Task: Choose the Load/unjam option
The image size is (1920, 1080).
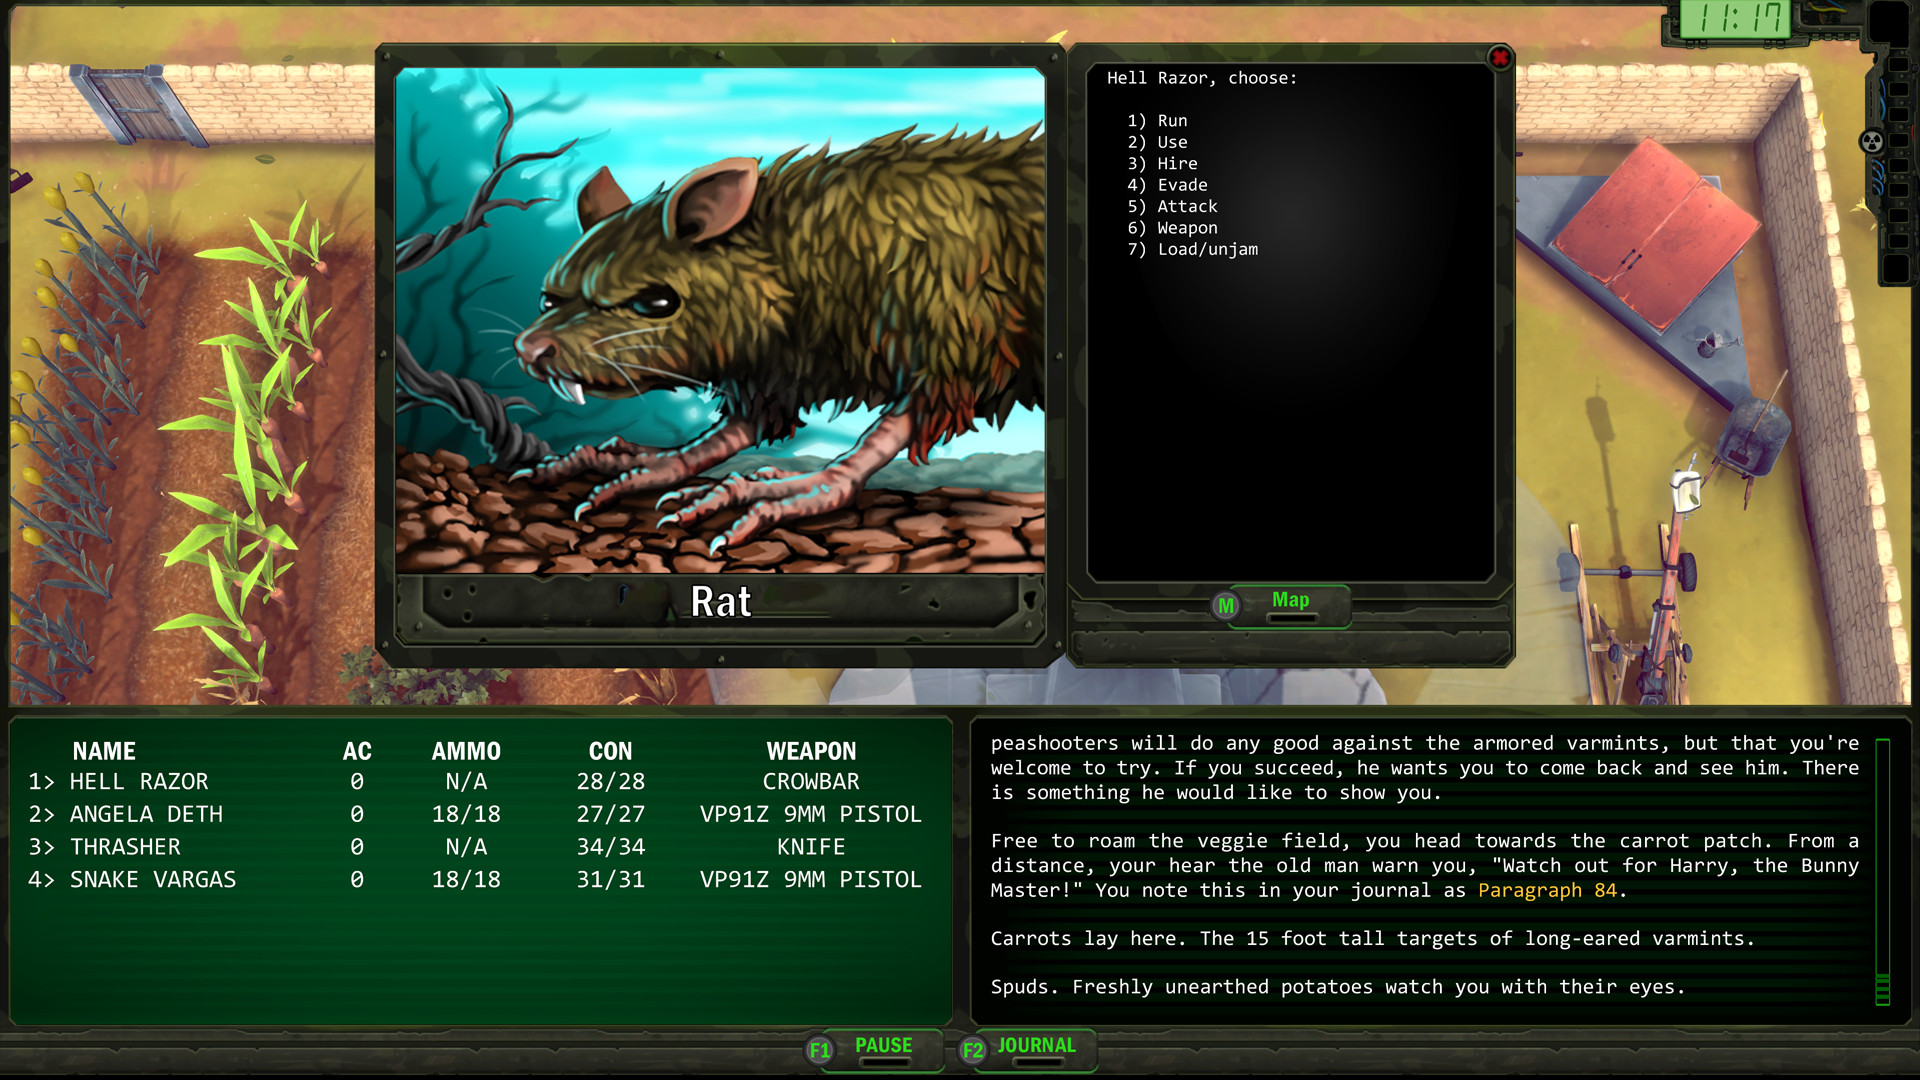Action: pos(1194,249)
